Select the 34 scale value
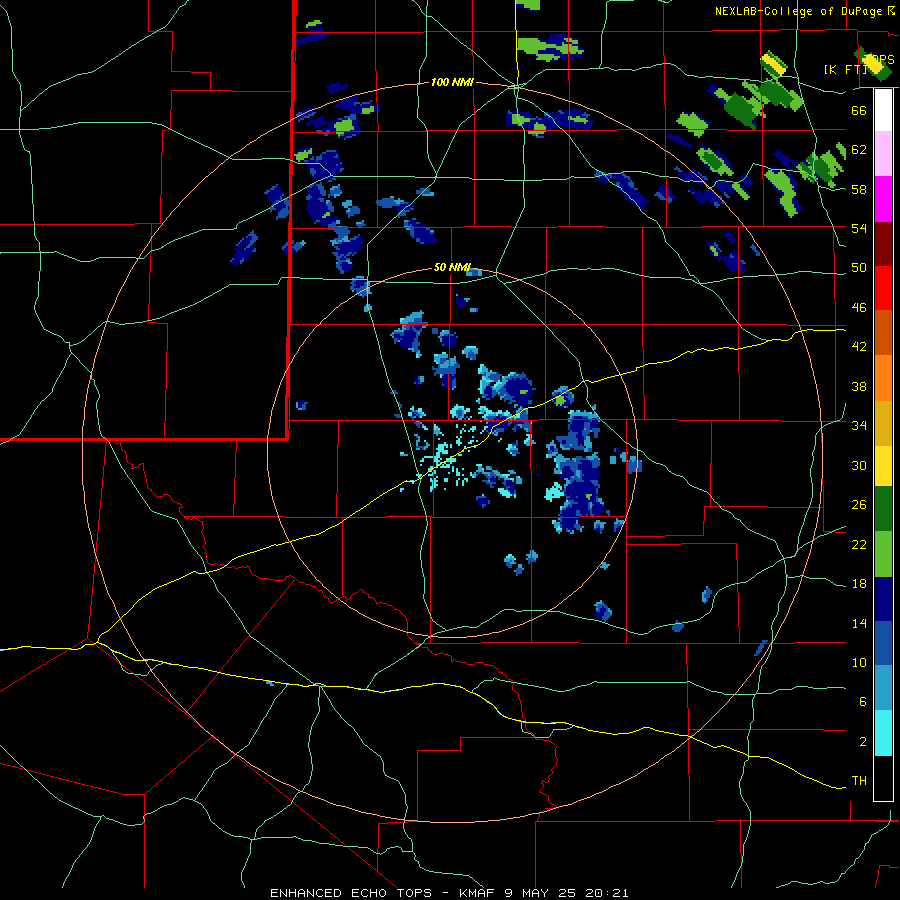The width and height of the screenshot is (900, 900). pyautogui.click(x=859, y=426)
